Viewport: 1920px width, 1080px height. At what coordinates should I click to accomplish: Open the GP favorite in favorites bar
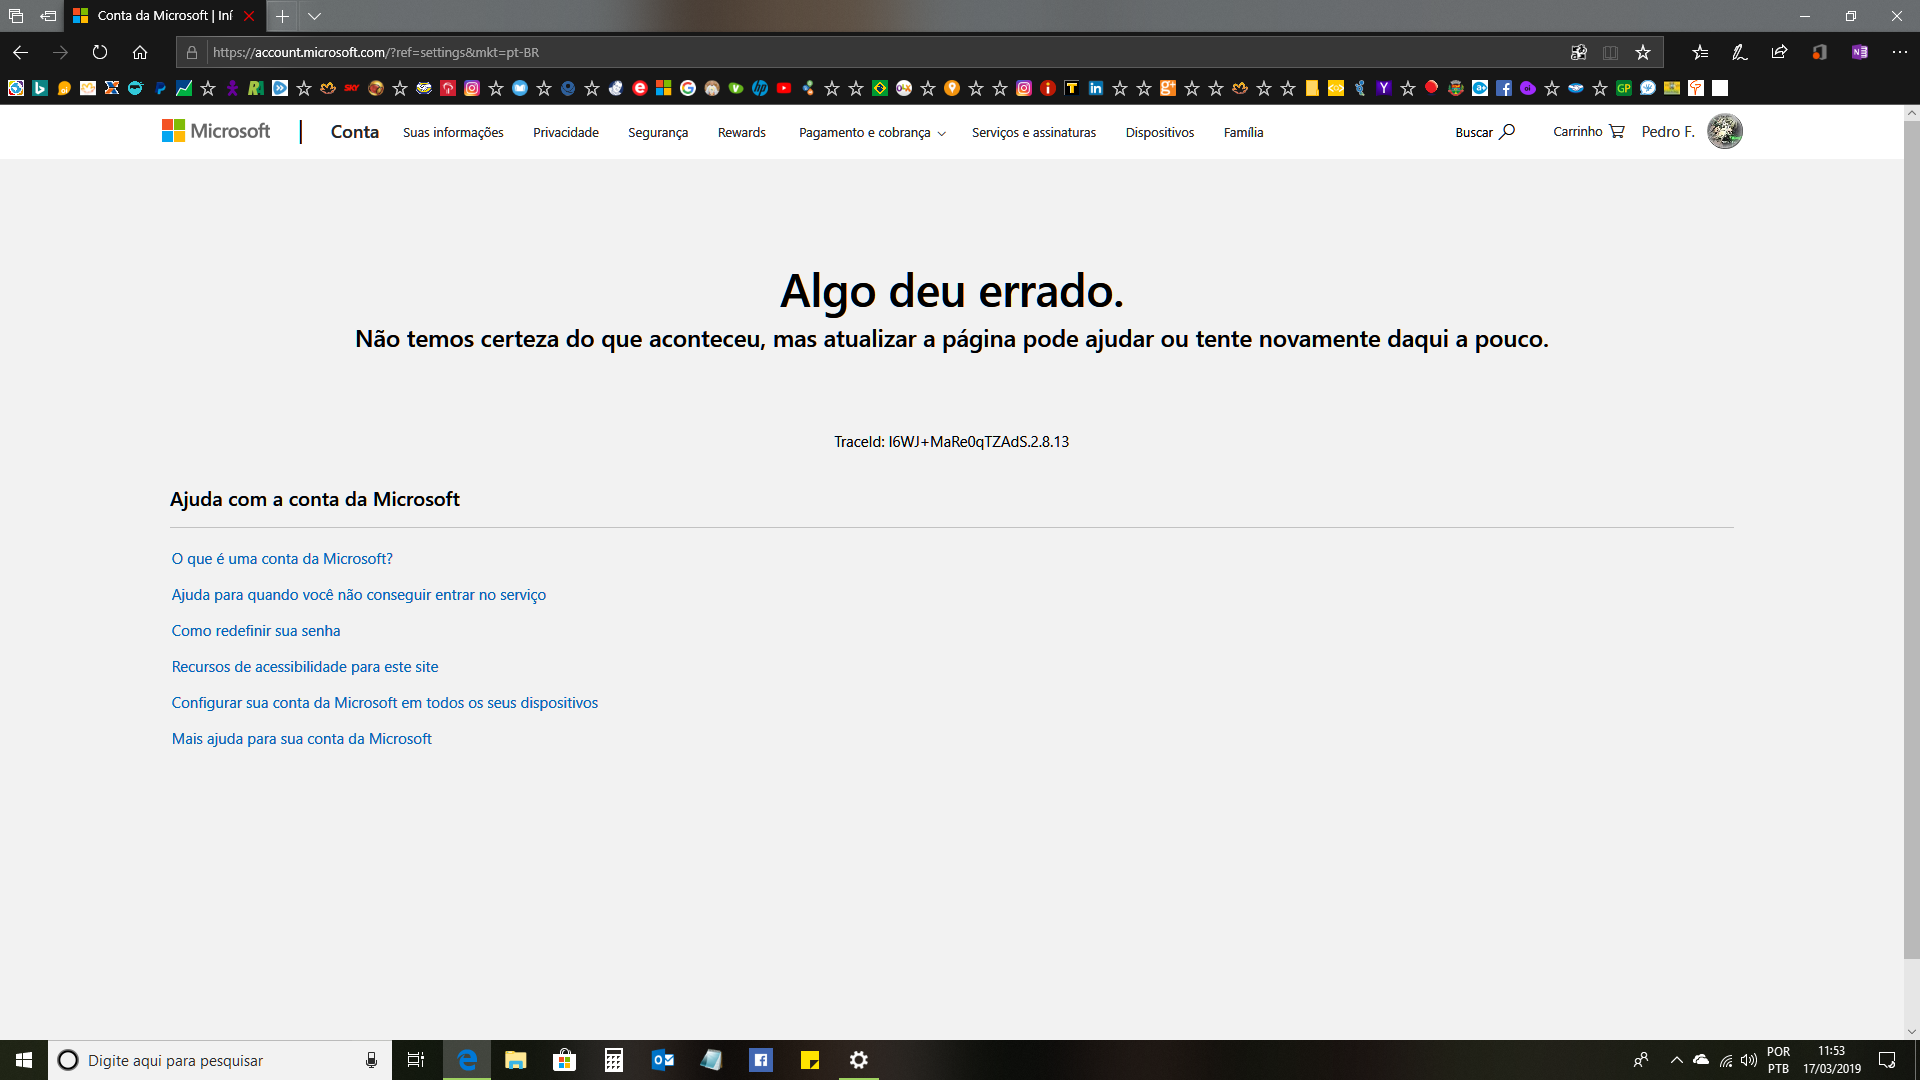[x=1624, y=88]
